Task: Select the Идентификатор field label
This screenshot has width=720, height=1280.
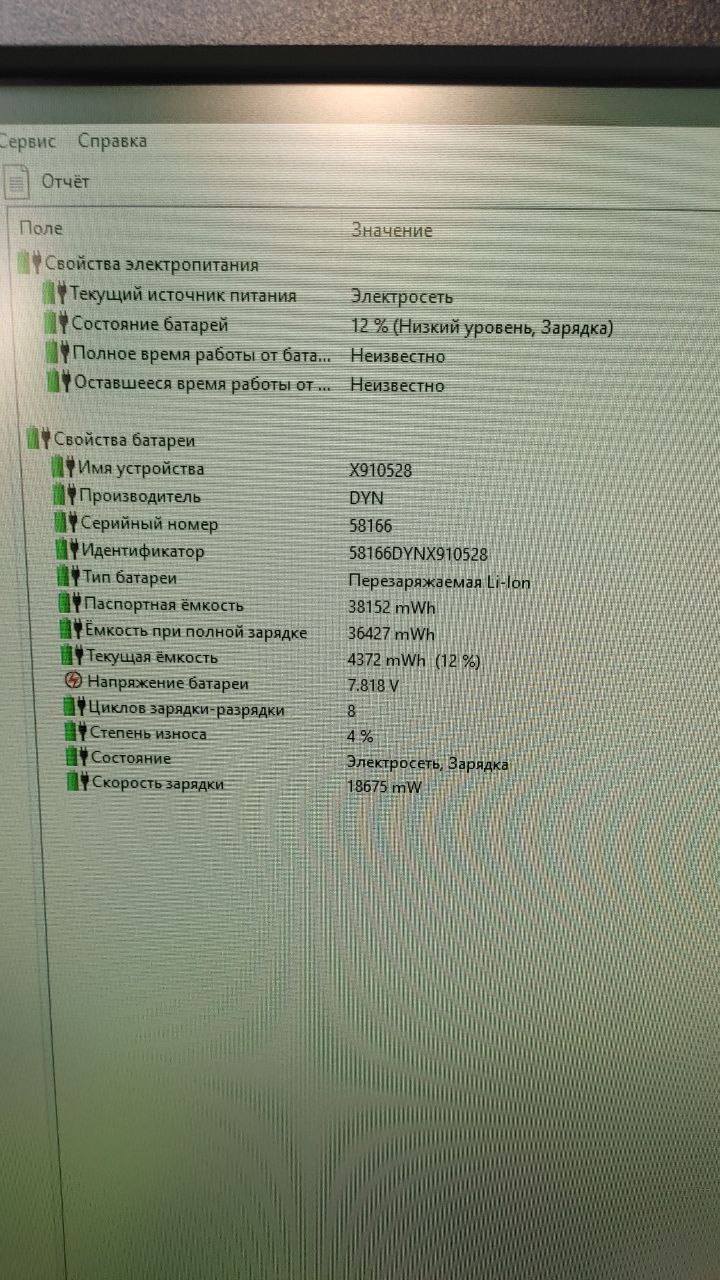Action: pos(144,551)
